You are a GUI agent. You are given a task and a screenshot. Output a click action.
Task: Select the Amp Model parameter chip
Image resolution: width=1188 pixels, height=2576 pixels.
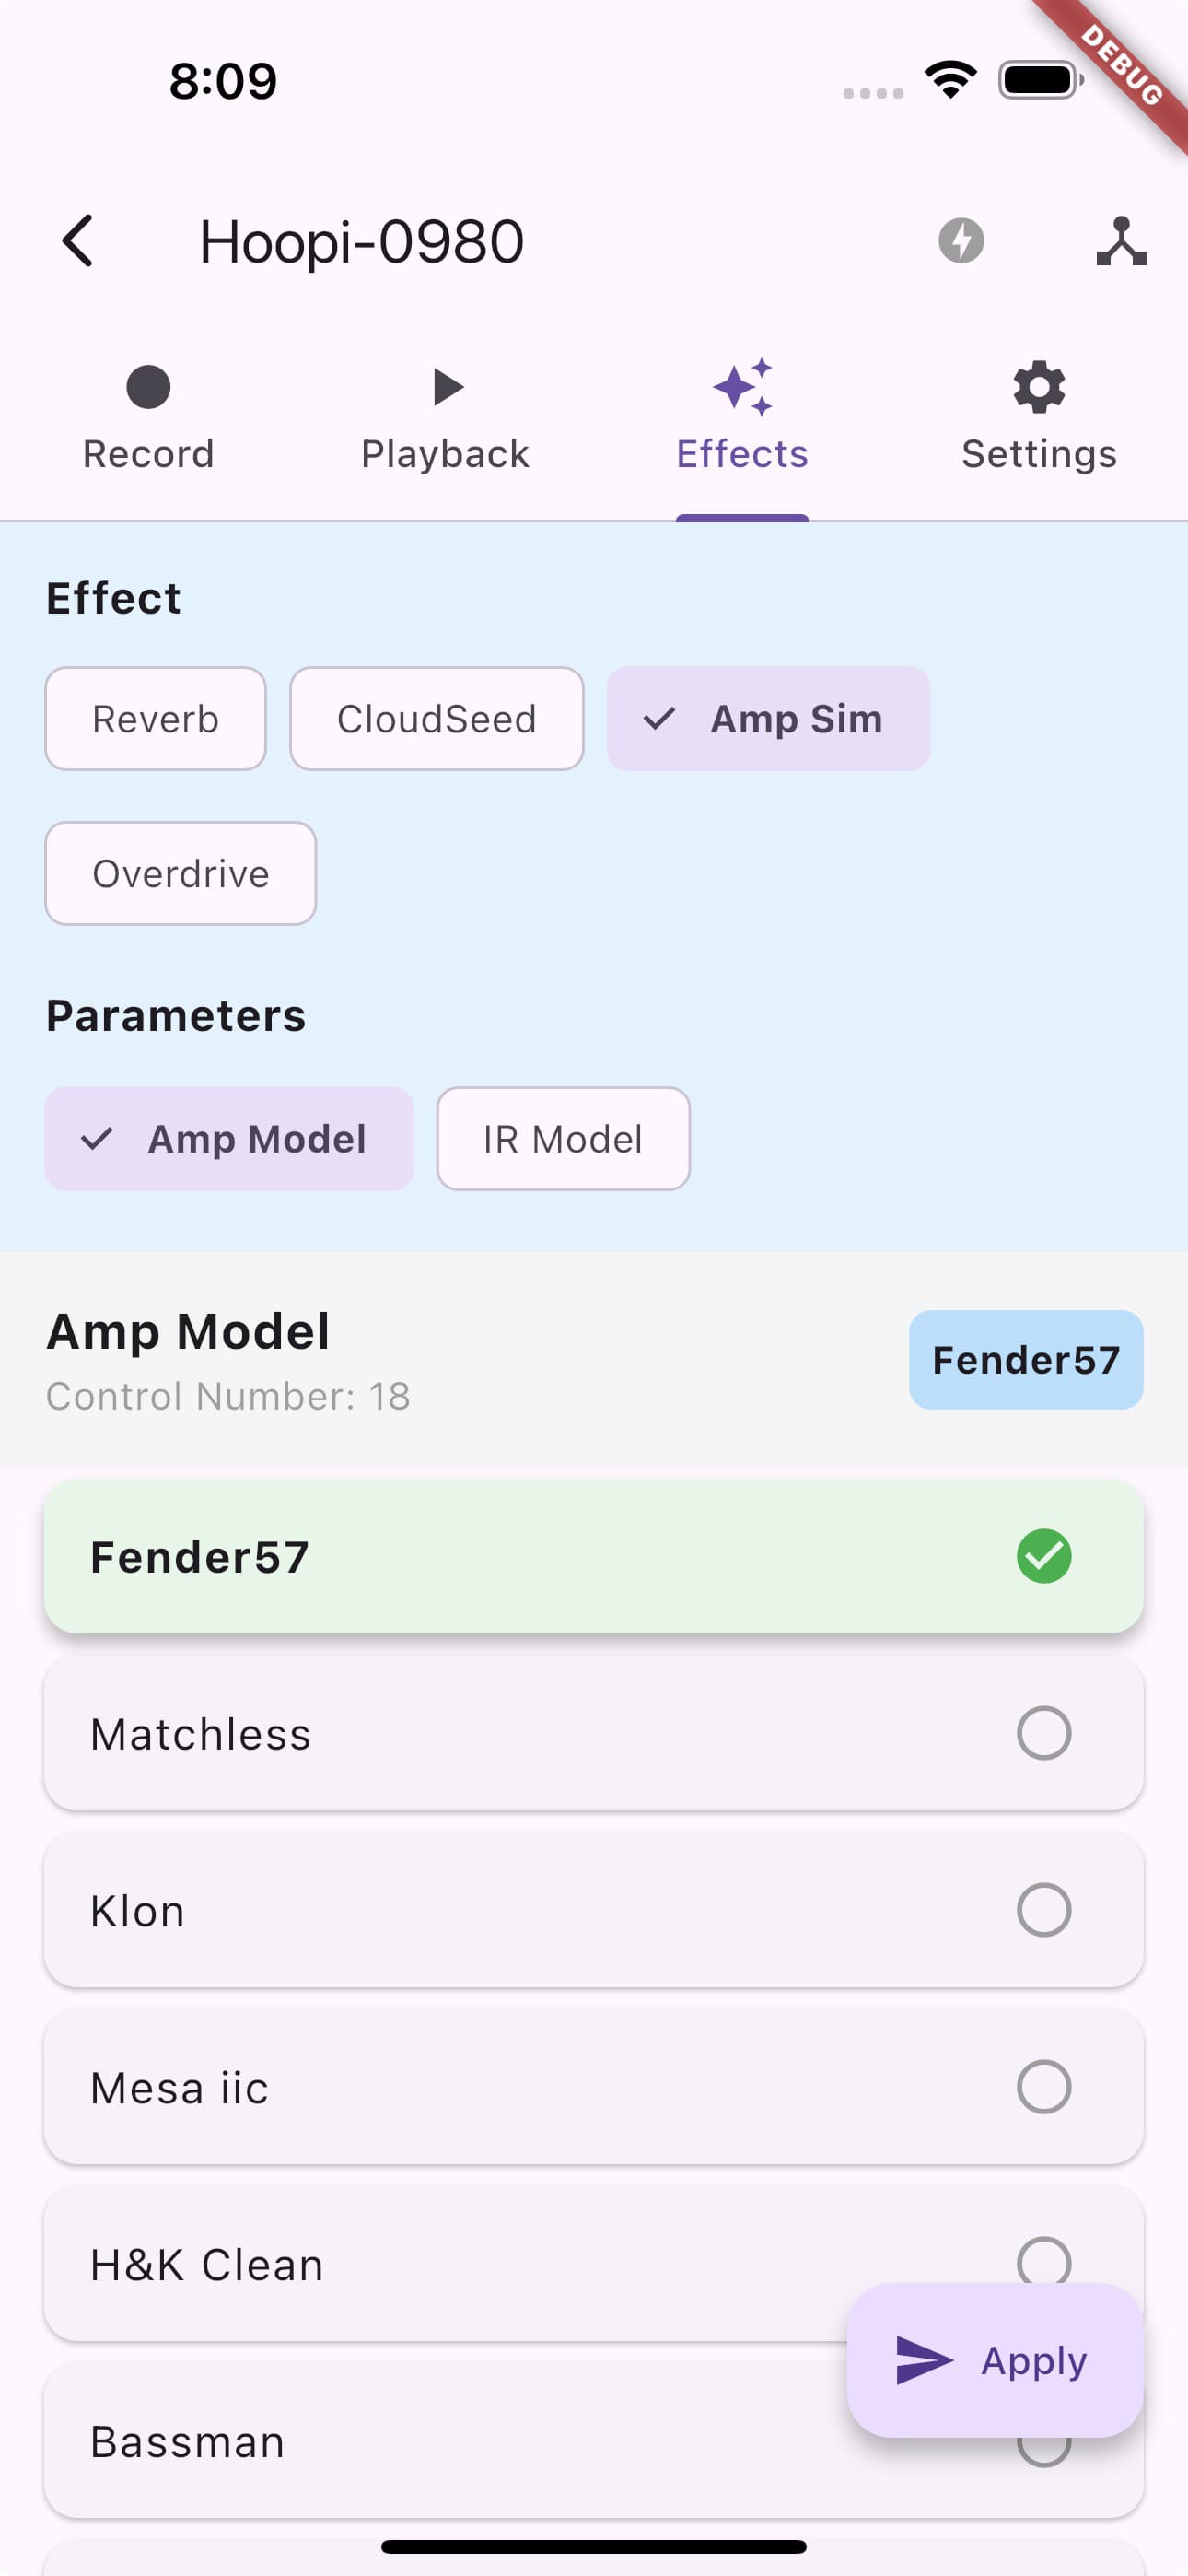[229, 1139]
